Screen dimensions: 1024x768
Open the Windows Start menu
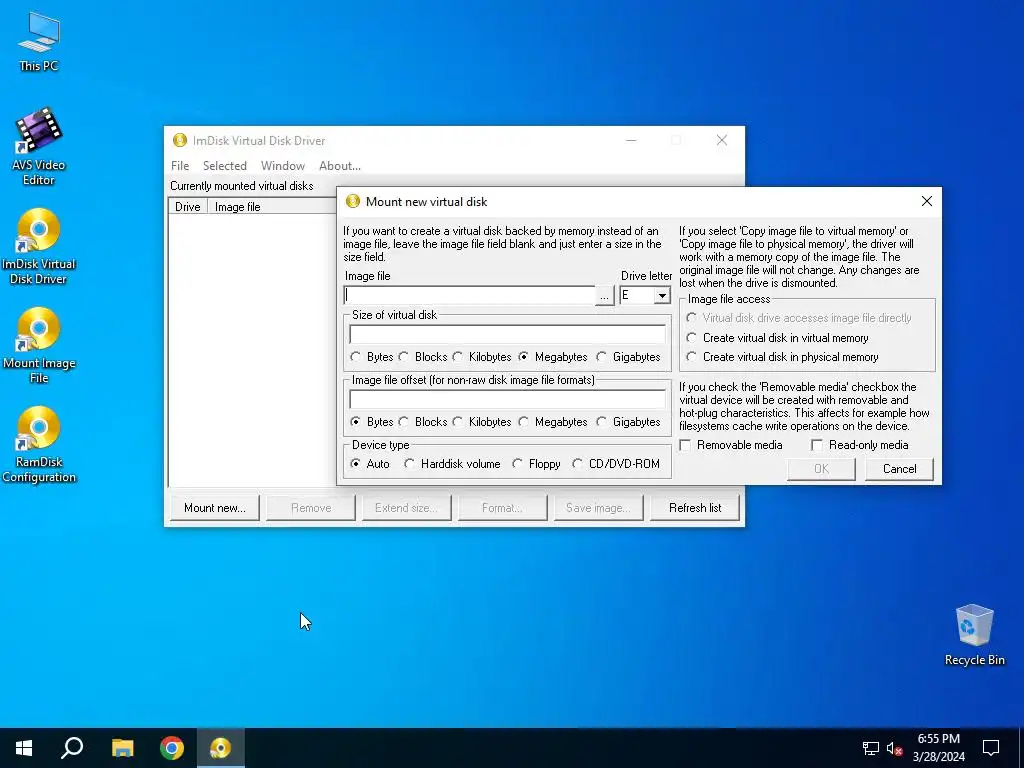tap(24, 748)
